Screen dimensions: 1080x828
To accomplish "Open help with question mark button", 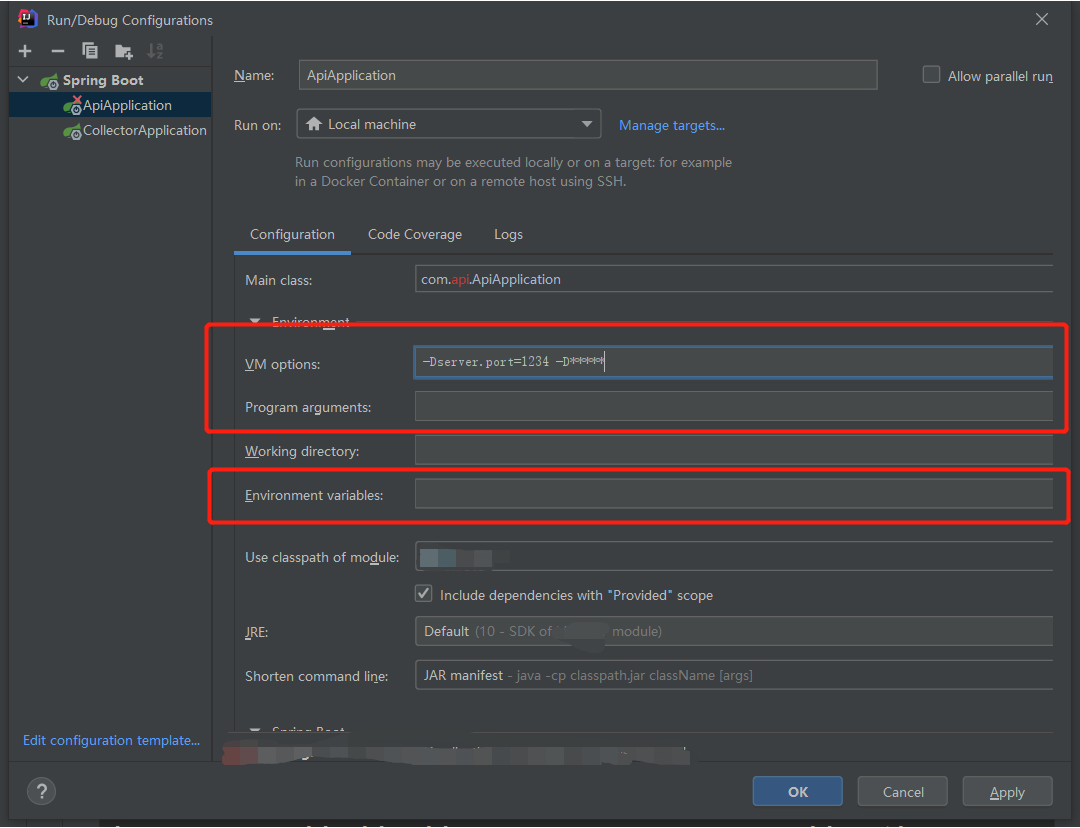I will coord(41,791).
